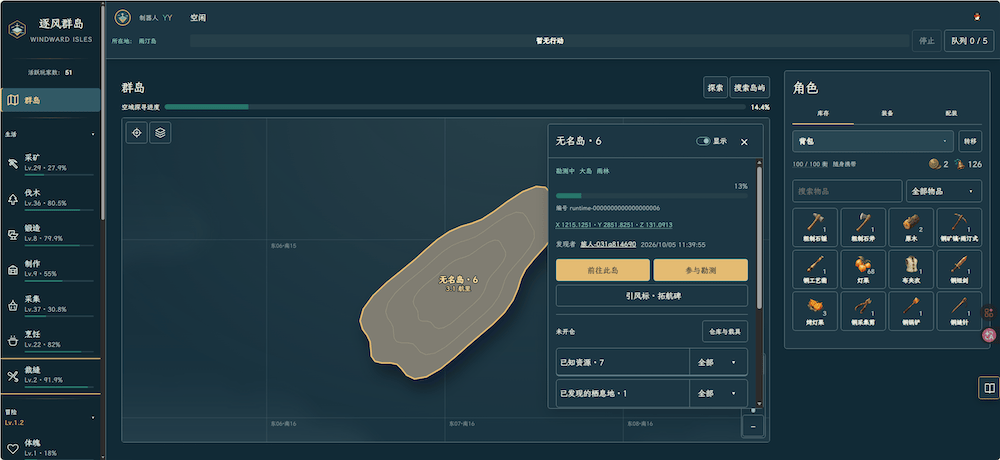Click the coin currency icon showing 2
This screenshot has width=1000, height=460.
click(934, 164)
